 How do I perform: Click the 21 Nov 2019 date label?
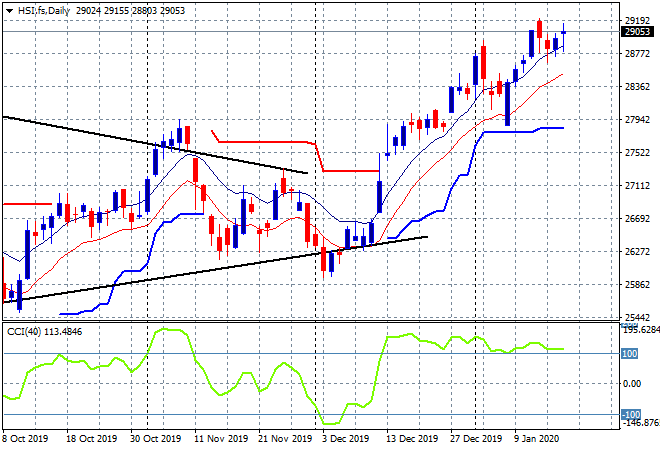tap(285, 439)
